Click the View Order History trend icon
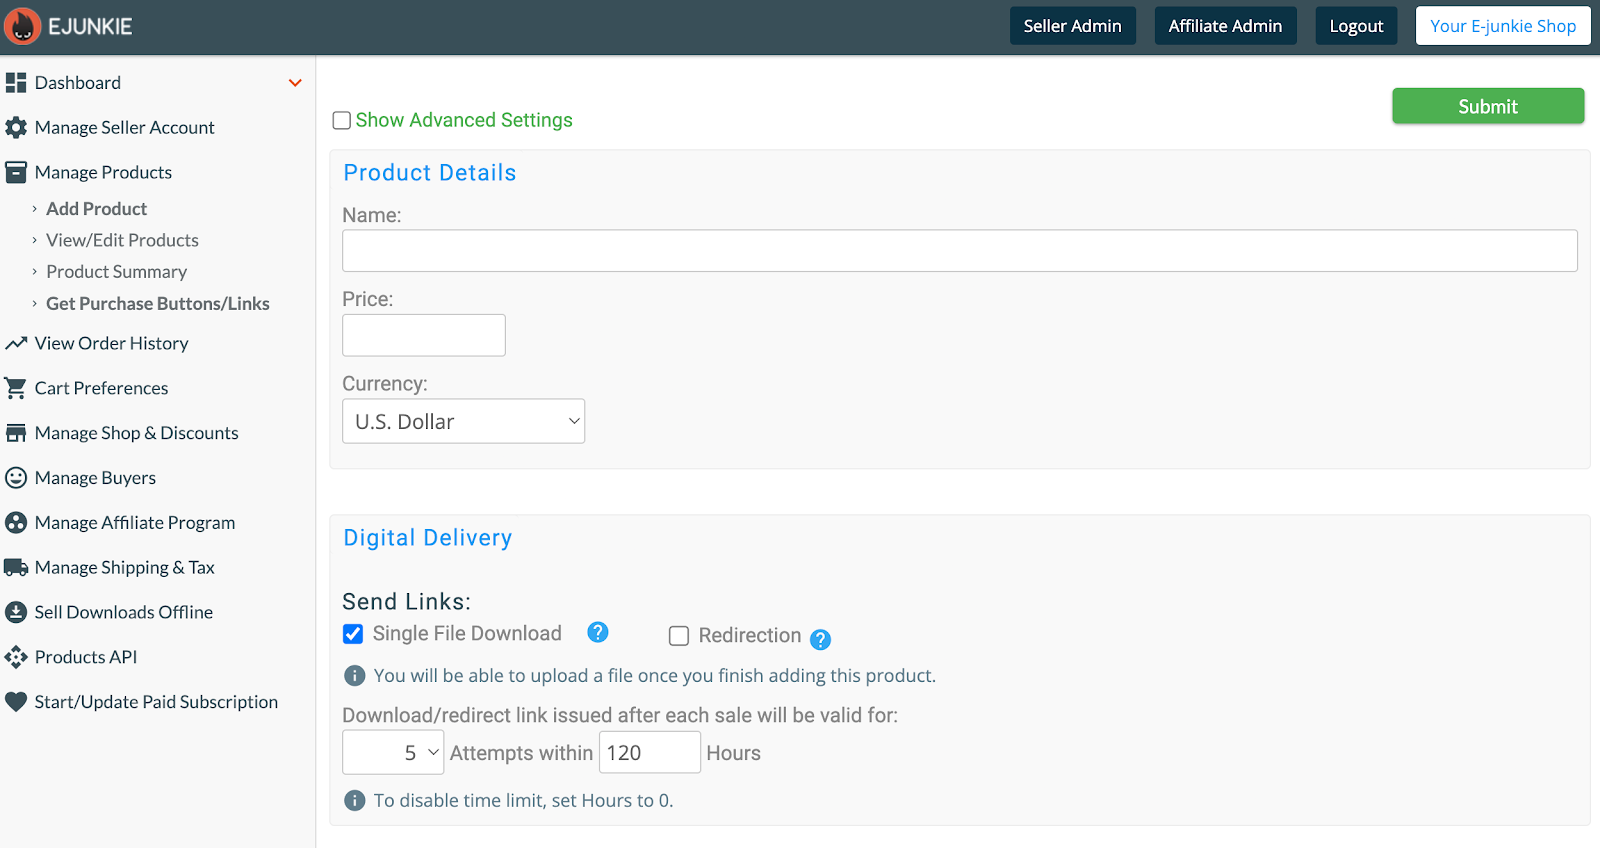Viewport: 1600px width, 848px height. [x=16, y=343]
